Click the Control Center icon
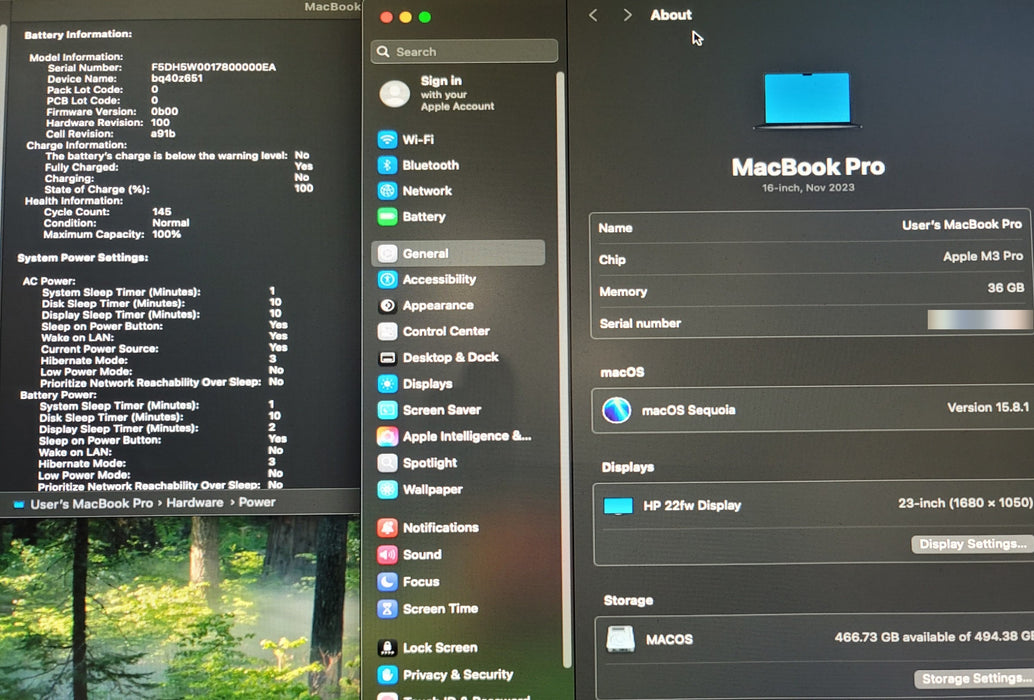1034x700 pixels. pos(387,331)
